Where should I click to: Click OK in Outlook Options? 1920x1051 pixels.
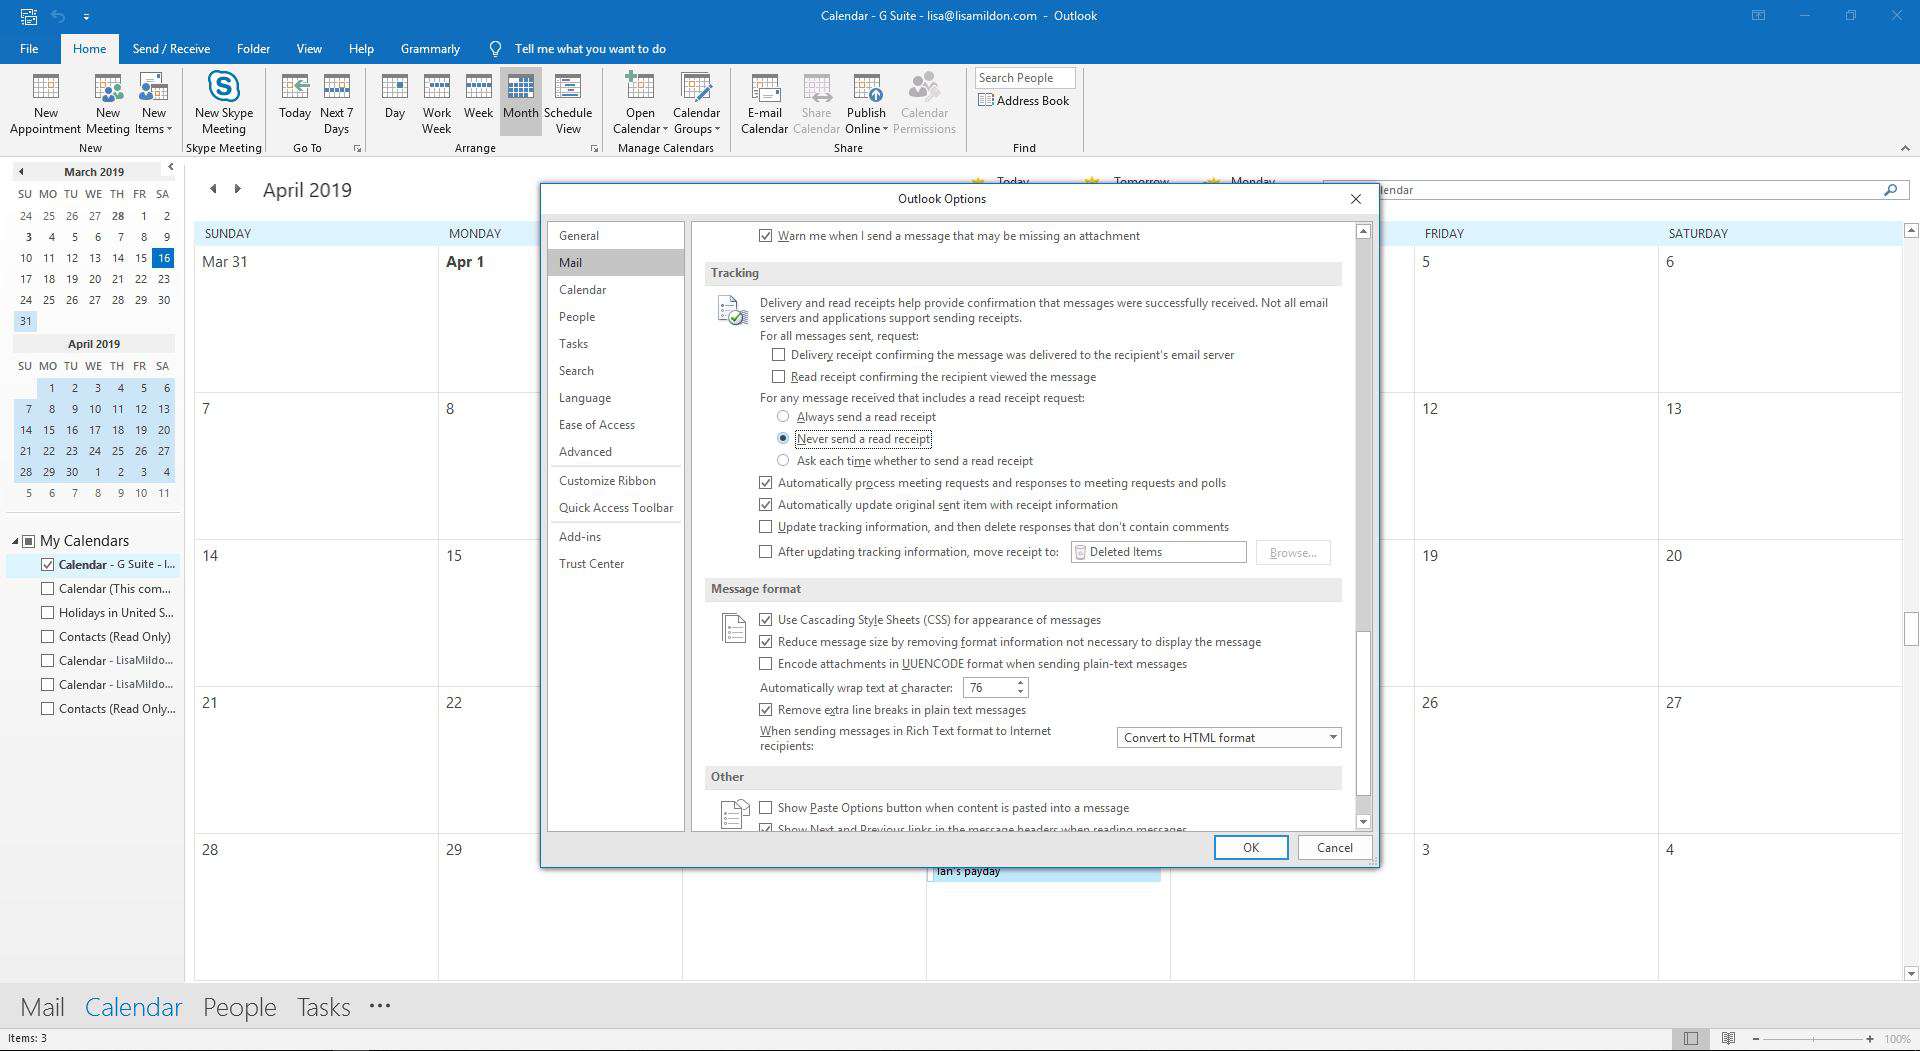tap(1250, 847)
